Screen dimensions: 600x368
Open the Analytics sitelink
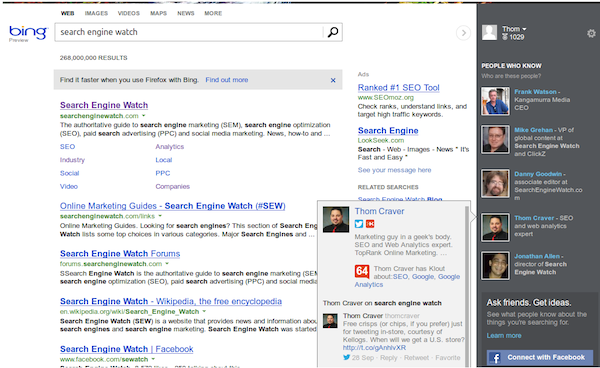[170, 147]
